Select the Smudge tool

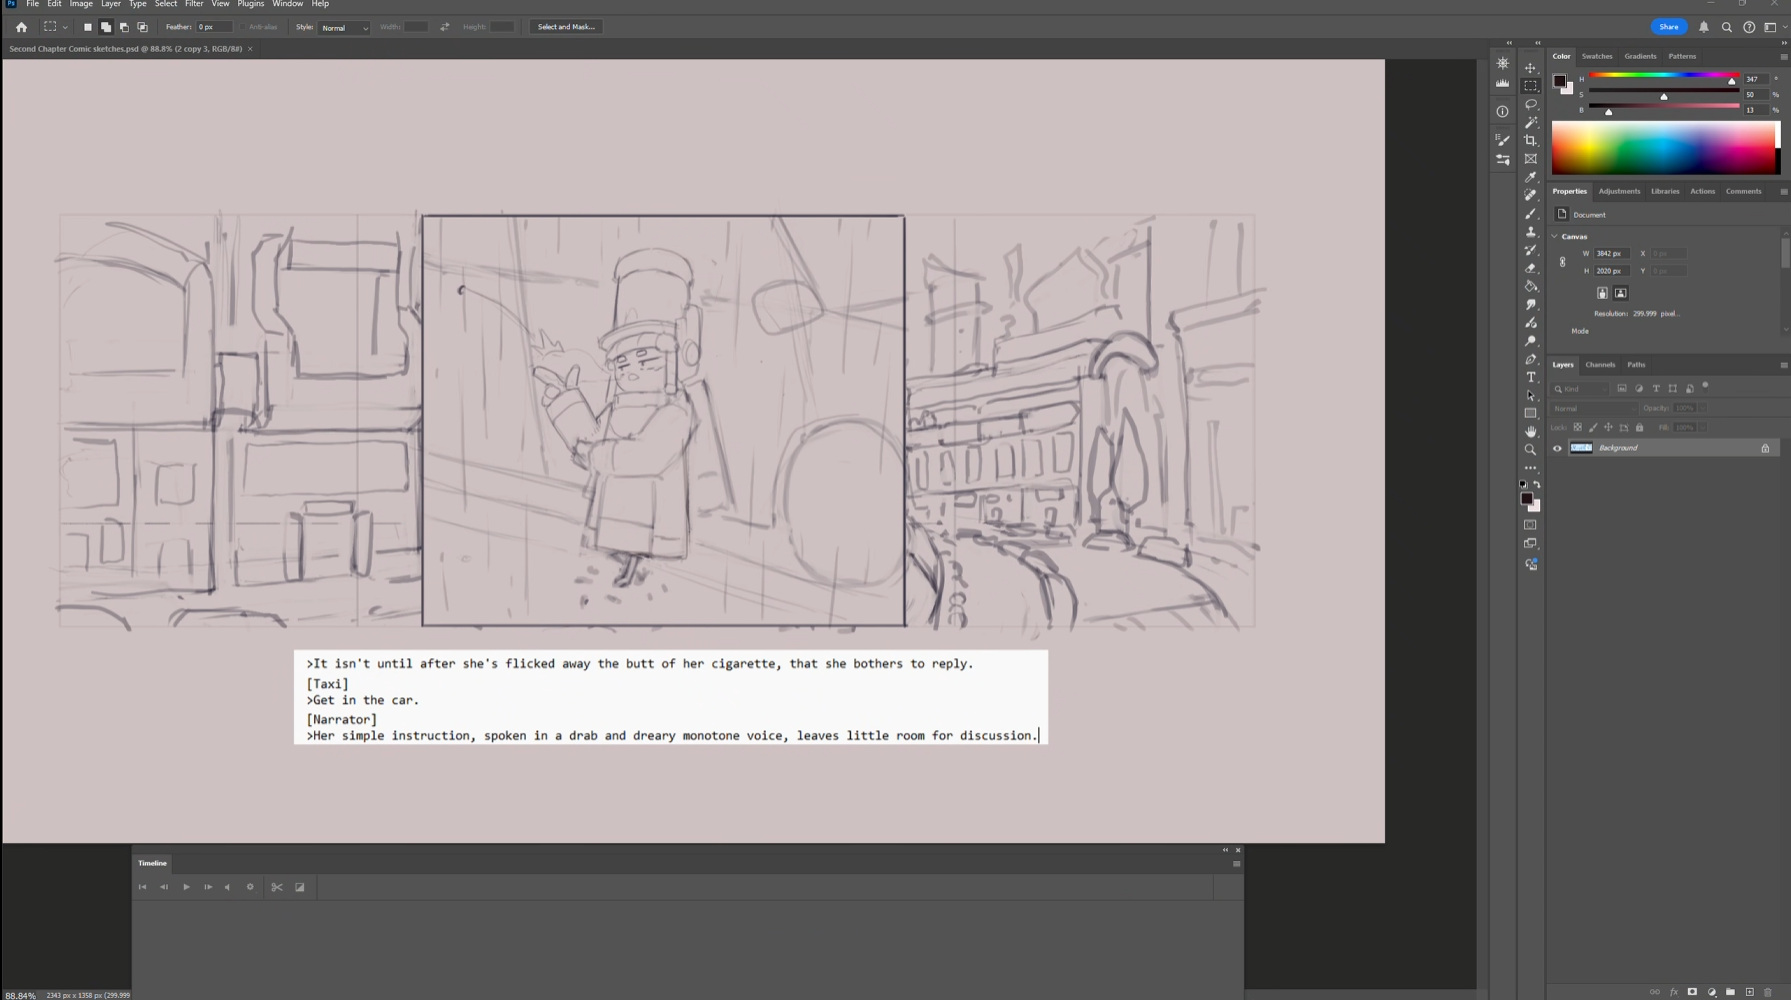click(1530, 304)
